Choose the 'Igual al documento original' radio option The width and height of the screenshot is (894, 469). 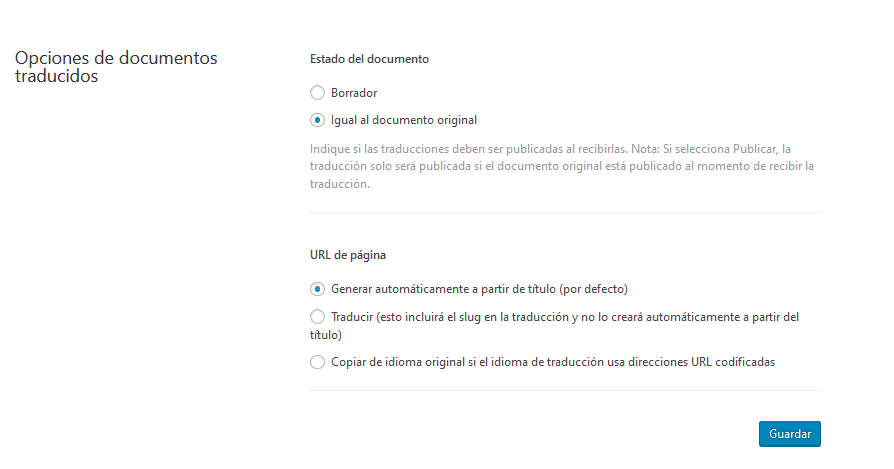click(x=317, y=120)
